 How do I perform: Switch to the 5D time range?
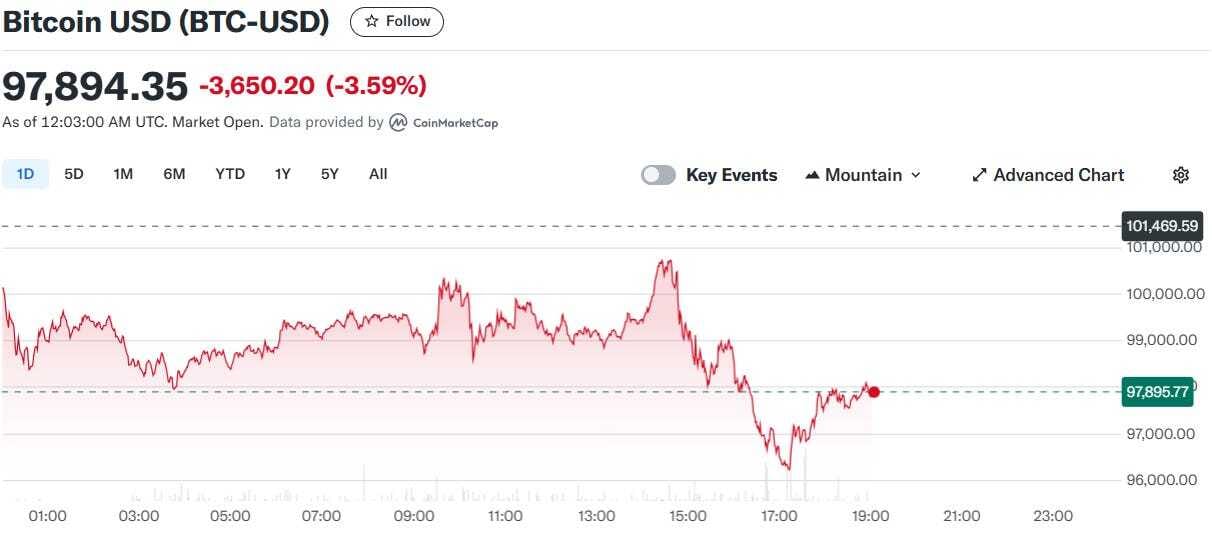74,174
